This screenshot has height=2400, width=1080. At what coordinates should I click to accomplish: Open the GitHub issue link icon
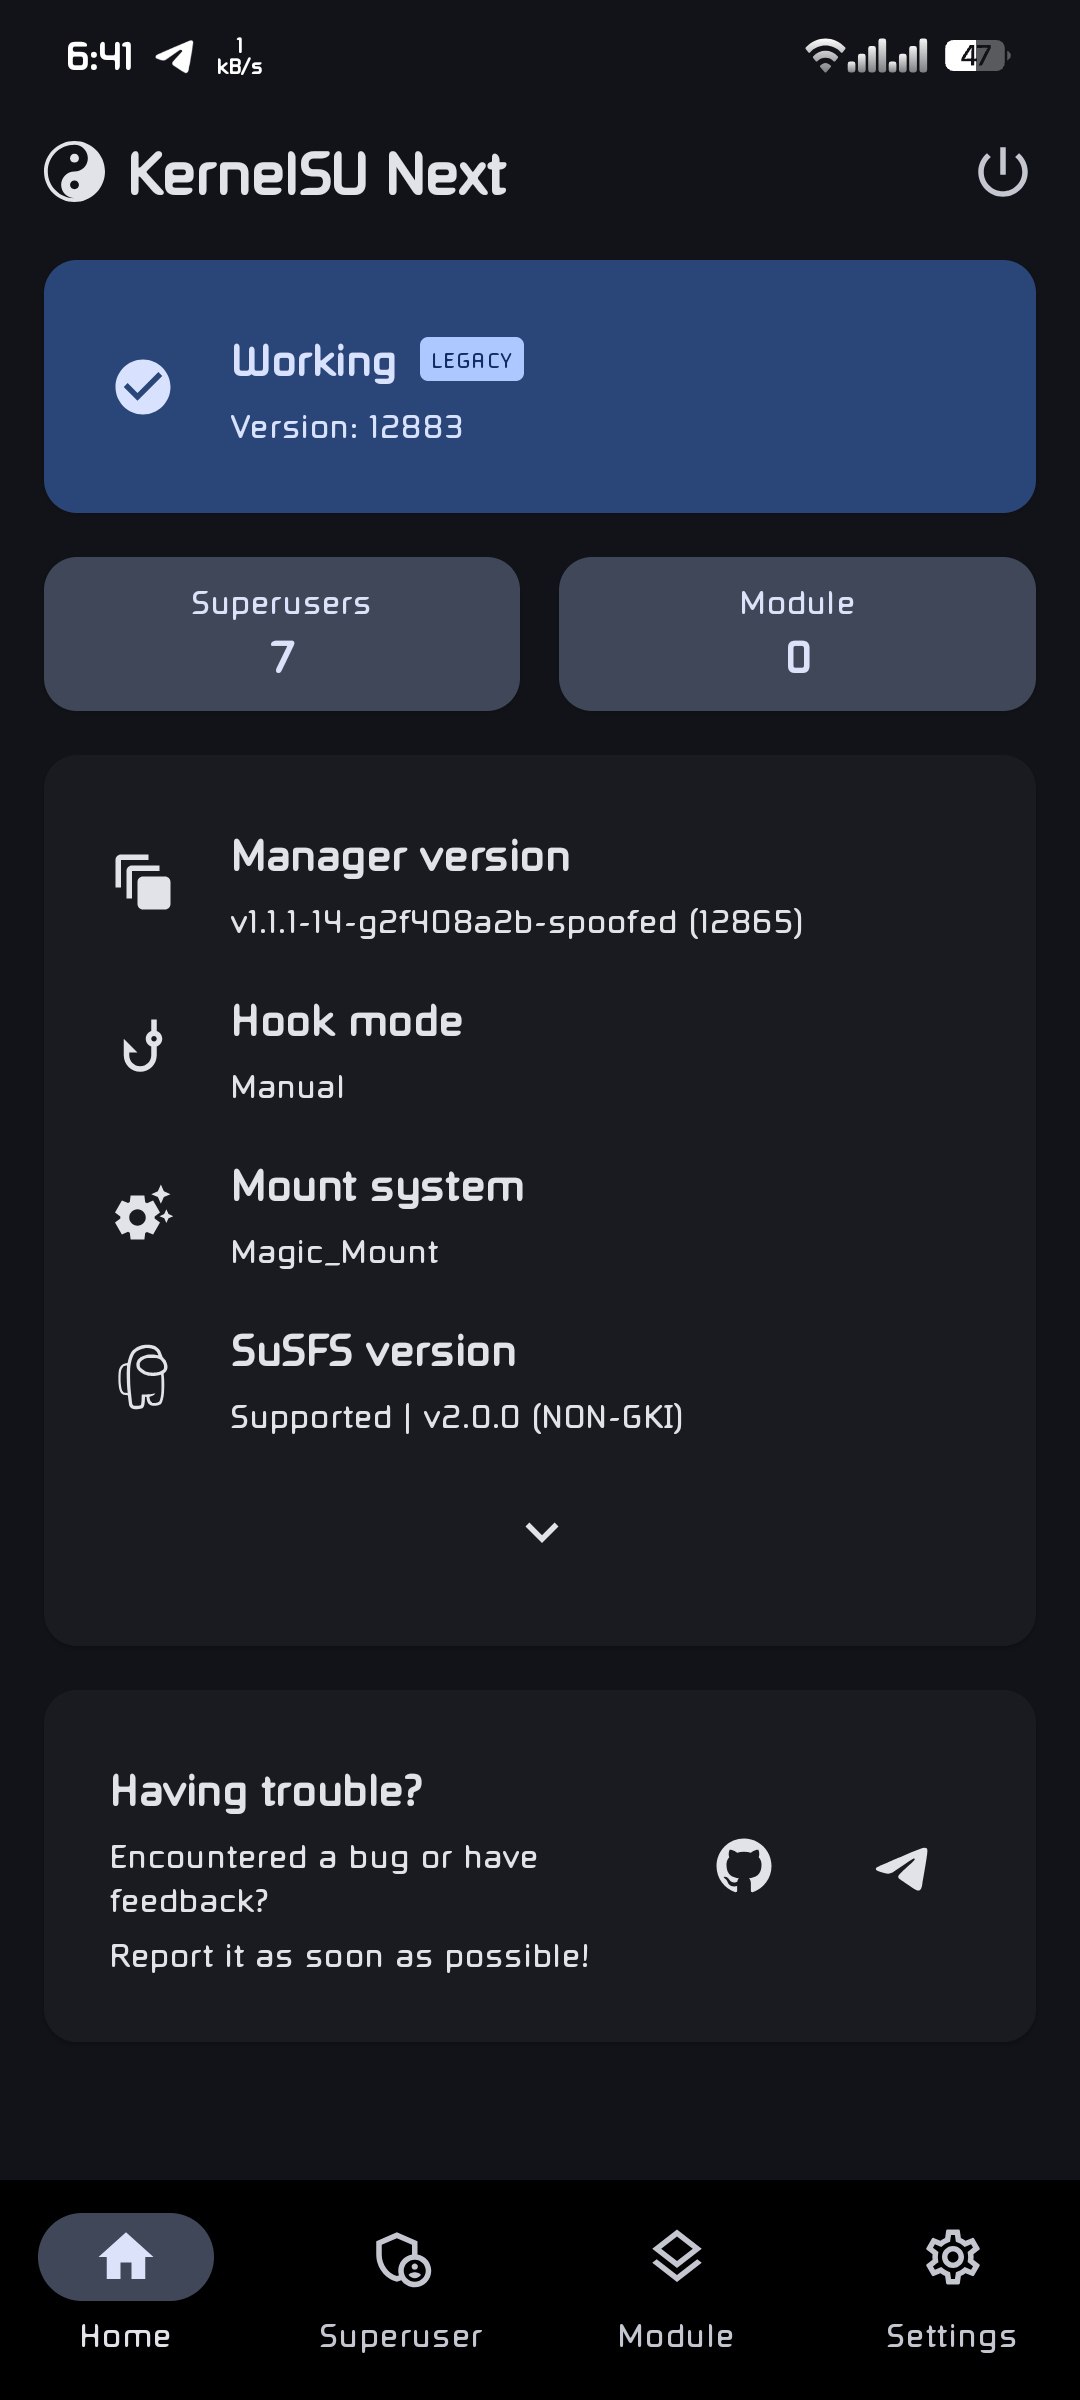744,1866
